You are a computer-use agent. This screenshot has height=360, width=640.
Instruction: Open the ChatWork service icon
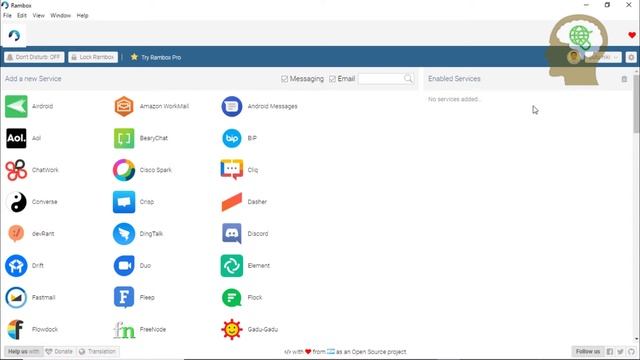coord(16,170)
